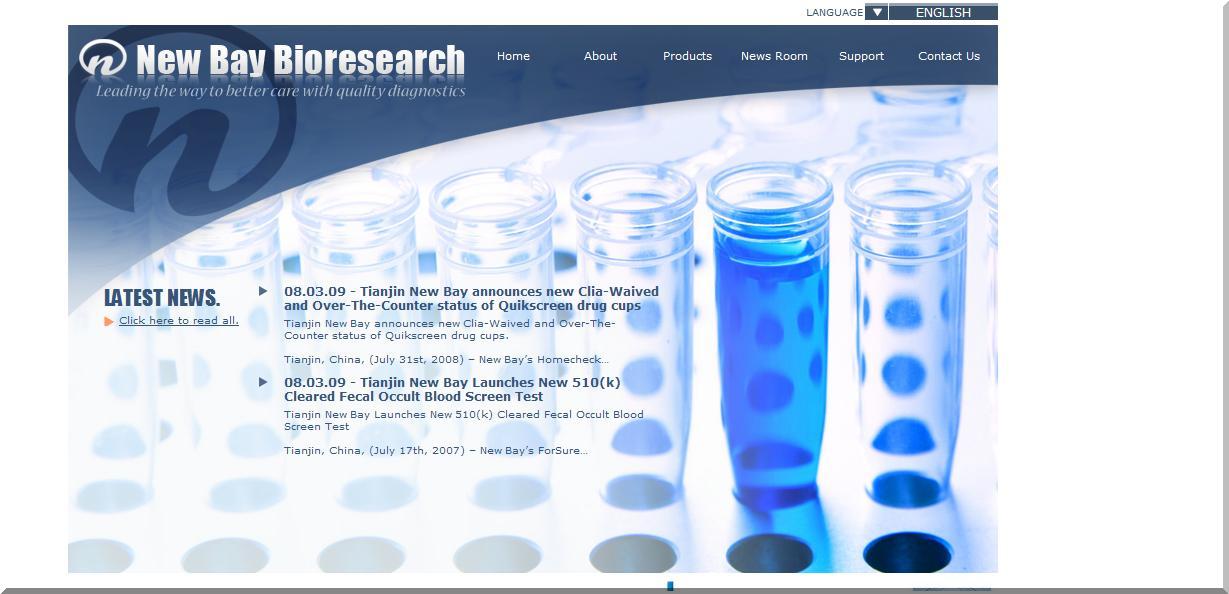Open the language dropdown arrow
Image resolution: width=1229 pixels, height=594 pixels.
[x=876, y=12]
